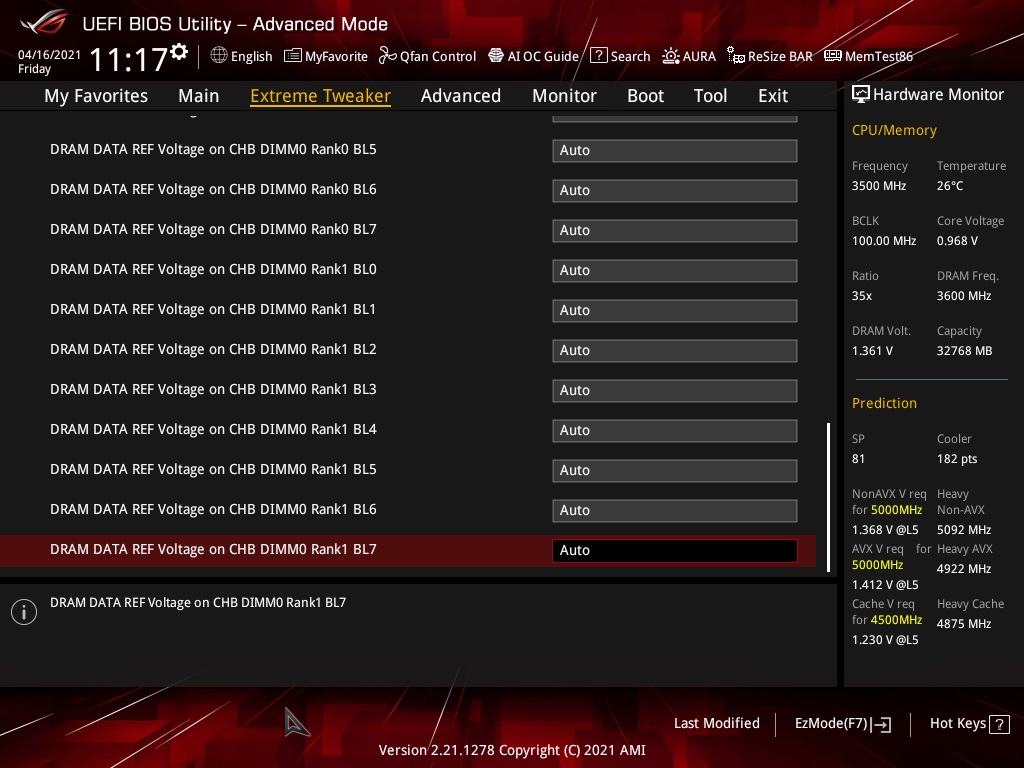The image size is (1024, 768).
Task: Select the Extreme Tweaker tab
Action: [x=321, y=96]
